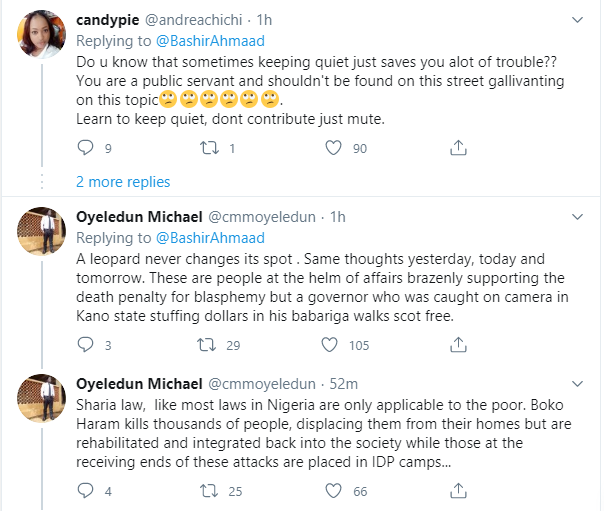
Task: Open @BashirAhmaad link in candypie's reply
Action: tap(210, 41)
